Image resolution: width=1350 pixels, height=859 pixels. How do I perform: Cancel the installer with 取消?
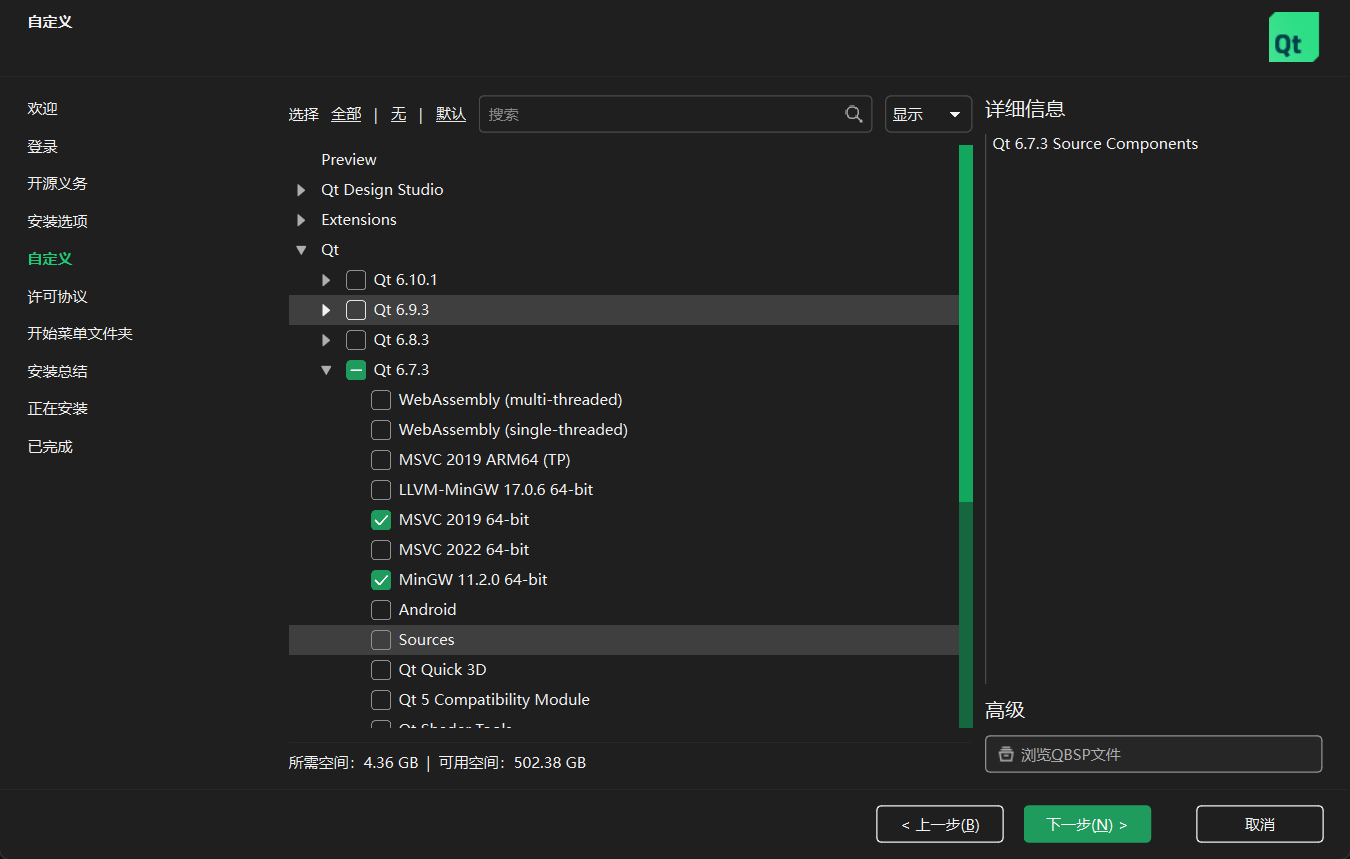[1260, 824]
